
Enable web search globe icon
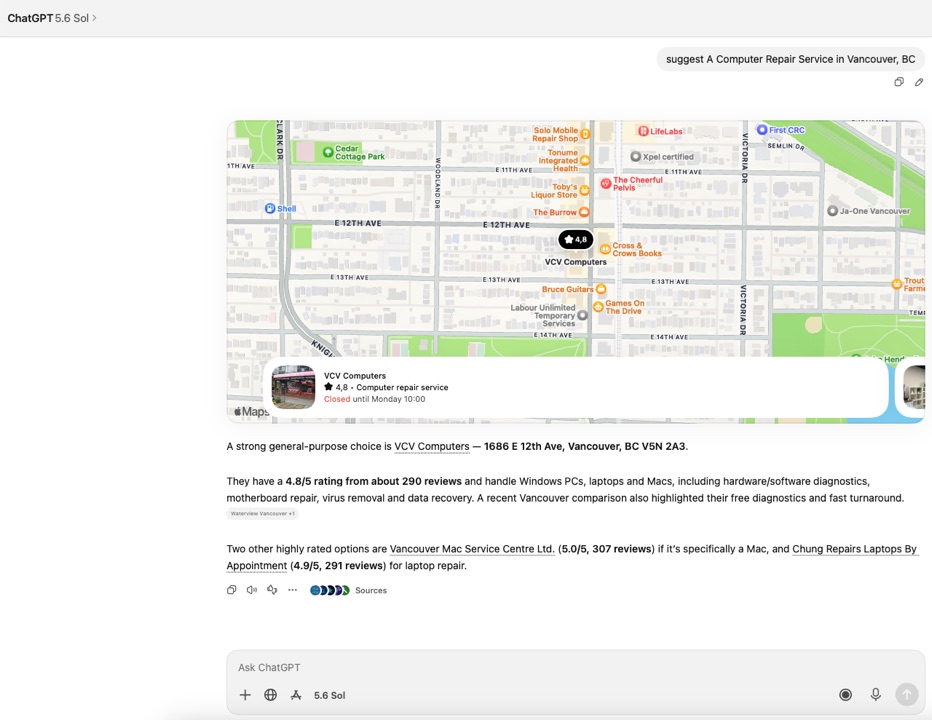[270, 695]
